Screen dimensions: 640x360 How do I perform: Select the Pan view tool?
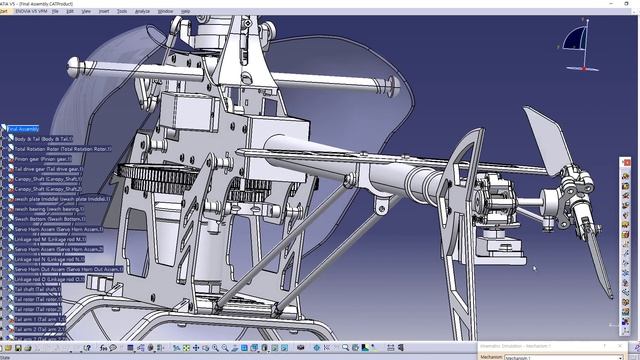[x=196, y=348]
